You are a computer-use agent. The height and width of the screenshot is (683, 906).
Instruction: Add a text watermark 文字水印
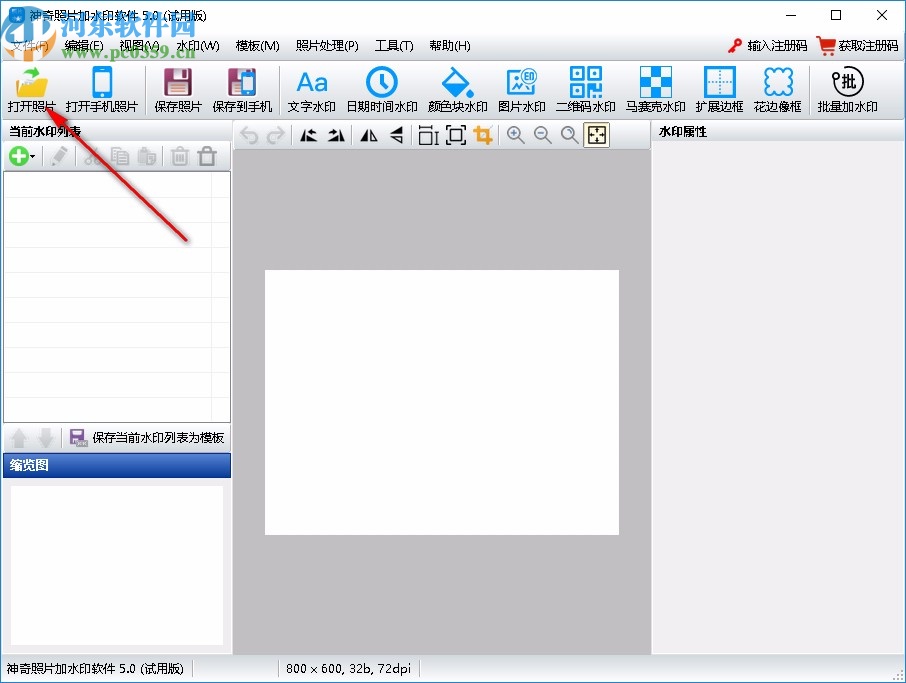pyautogui.click(x=311, y=90)
